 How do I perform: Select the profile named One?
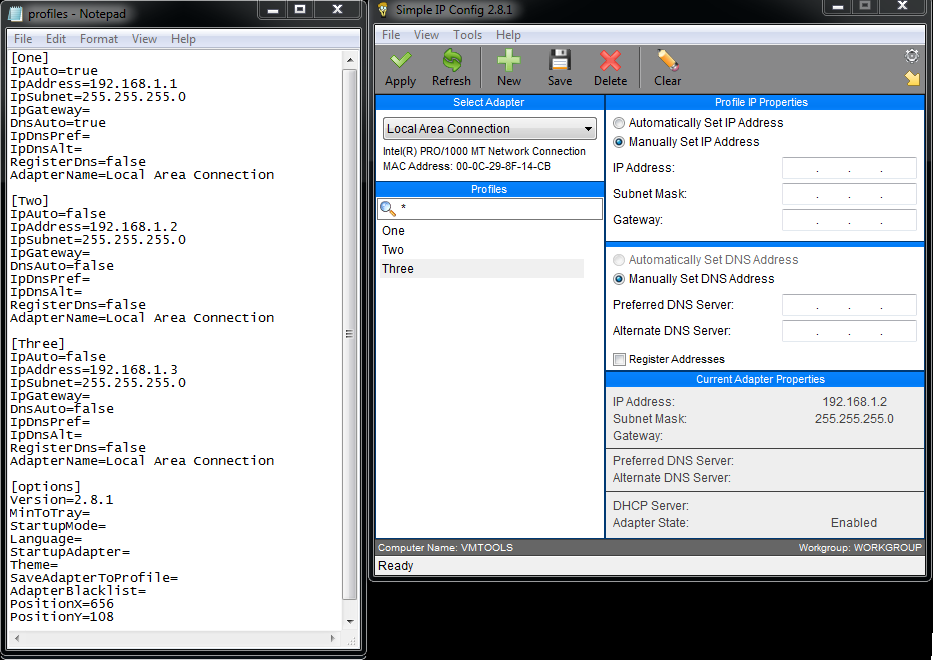[x=393, y=230]
